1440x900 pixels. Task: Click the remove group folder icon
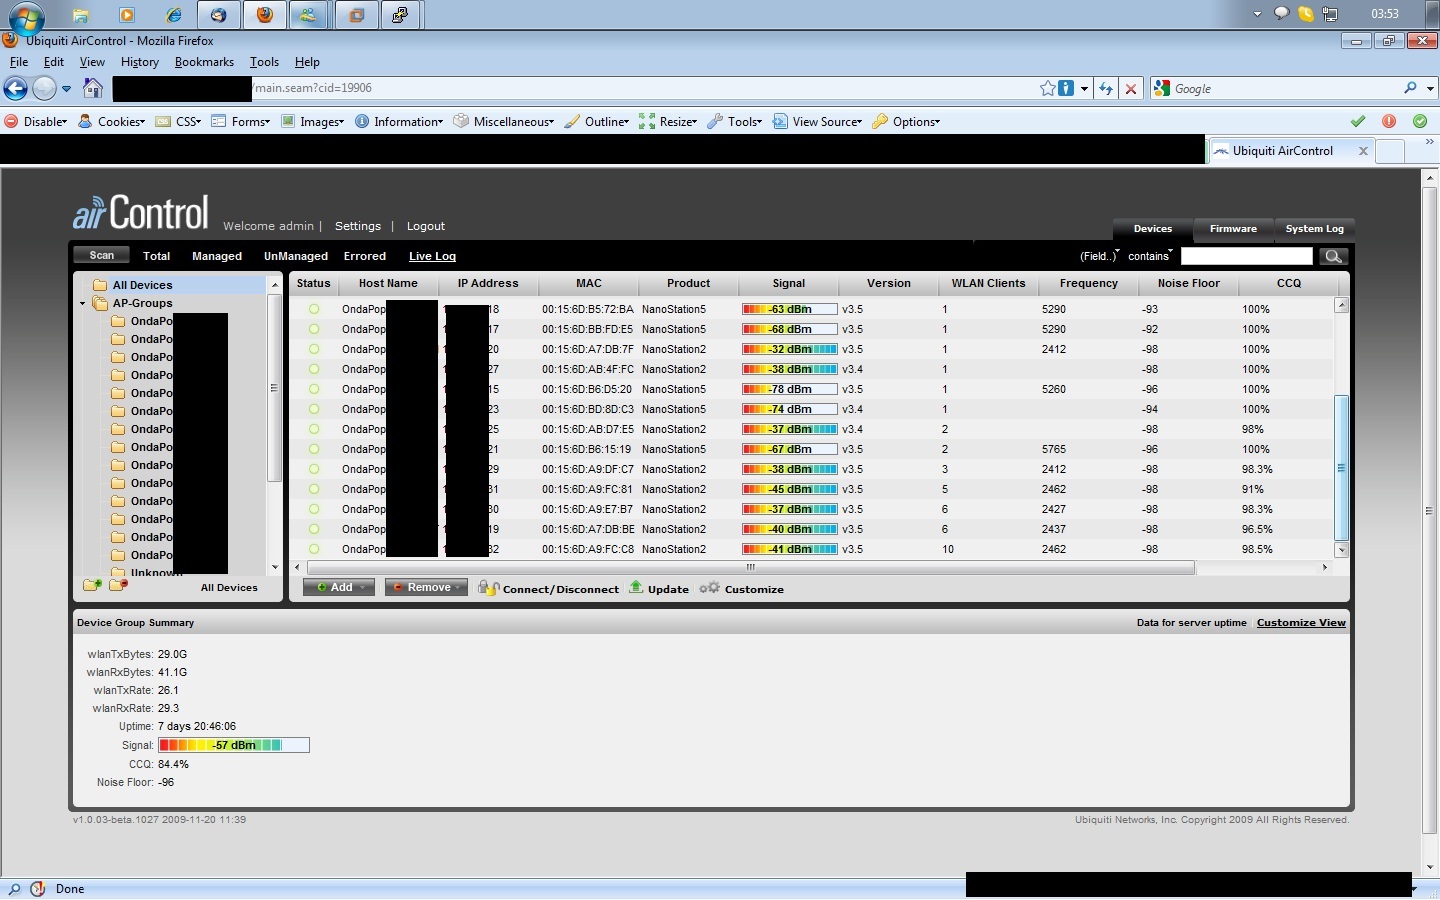pos(118,585)
